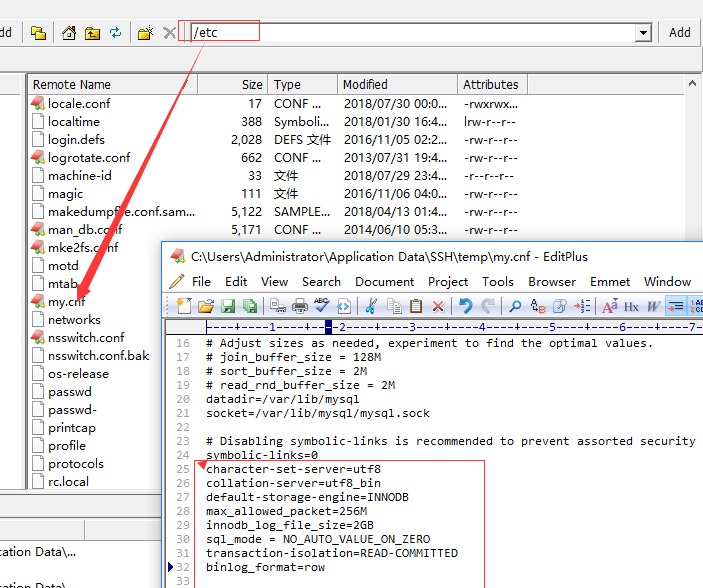
Task: Click into the /etc path field
Action: [412, 33]
